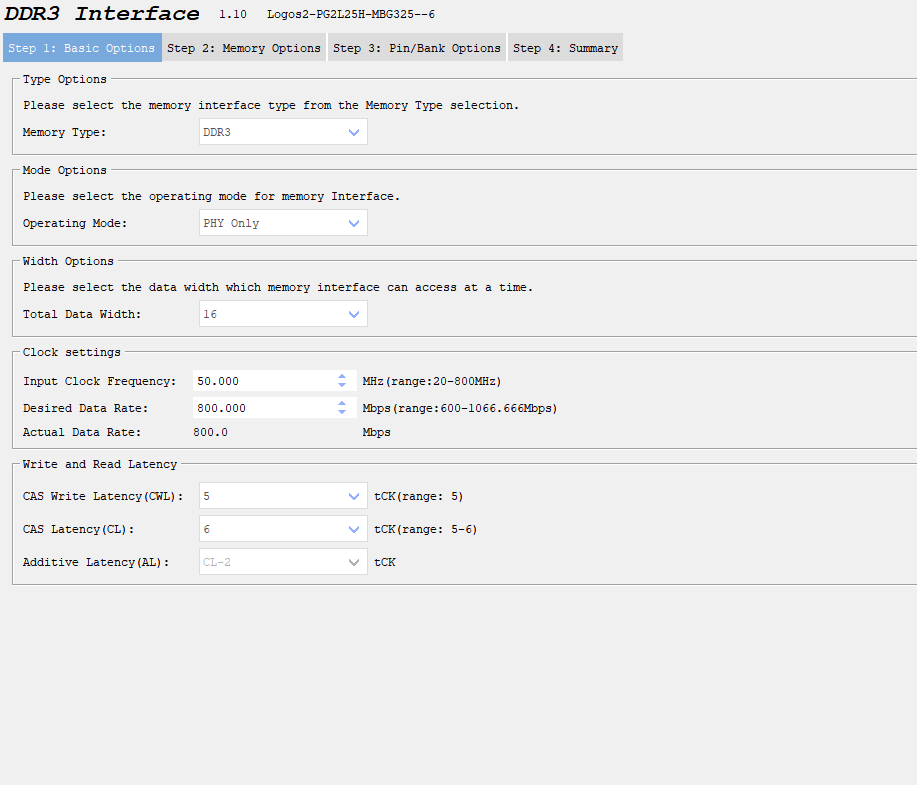This screenshot has width=917, height=785.
Task: Click the Additive Latency (AL) dropdown
Action: pyautogui.click(x=283, y=562)
